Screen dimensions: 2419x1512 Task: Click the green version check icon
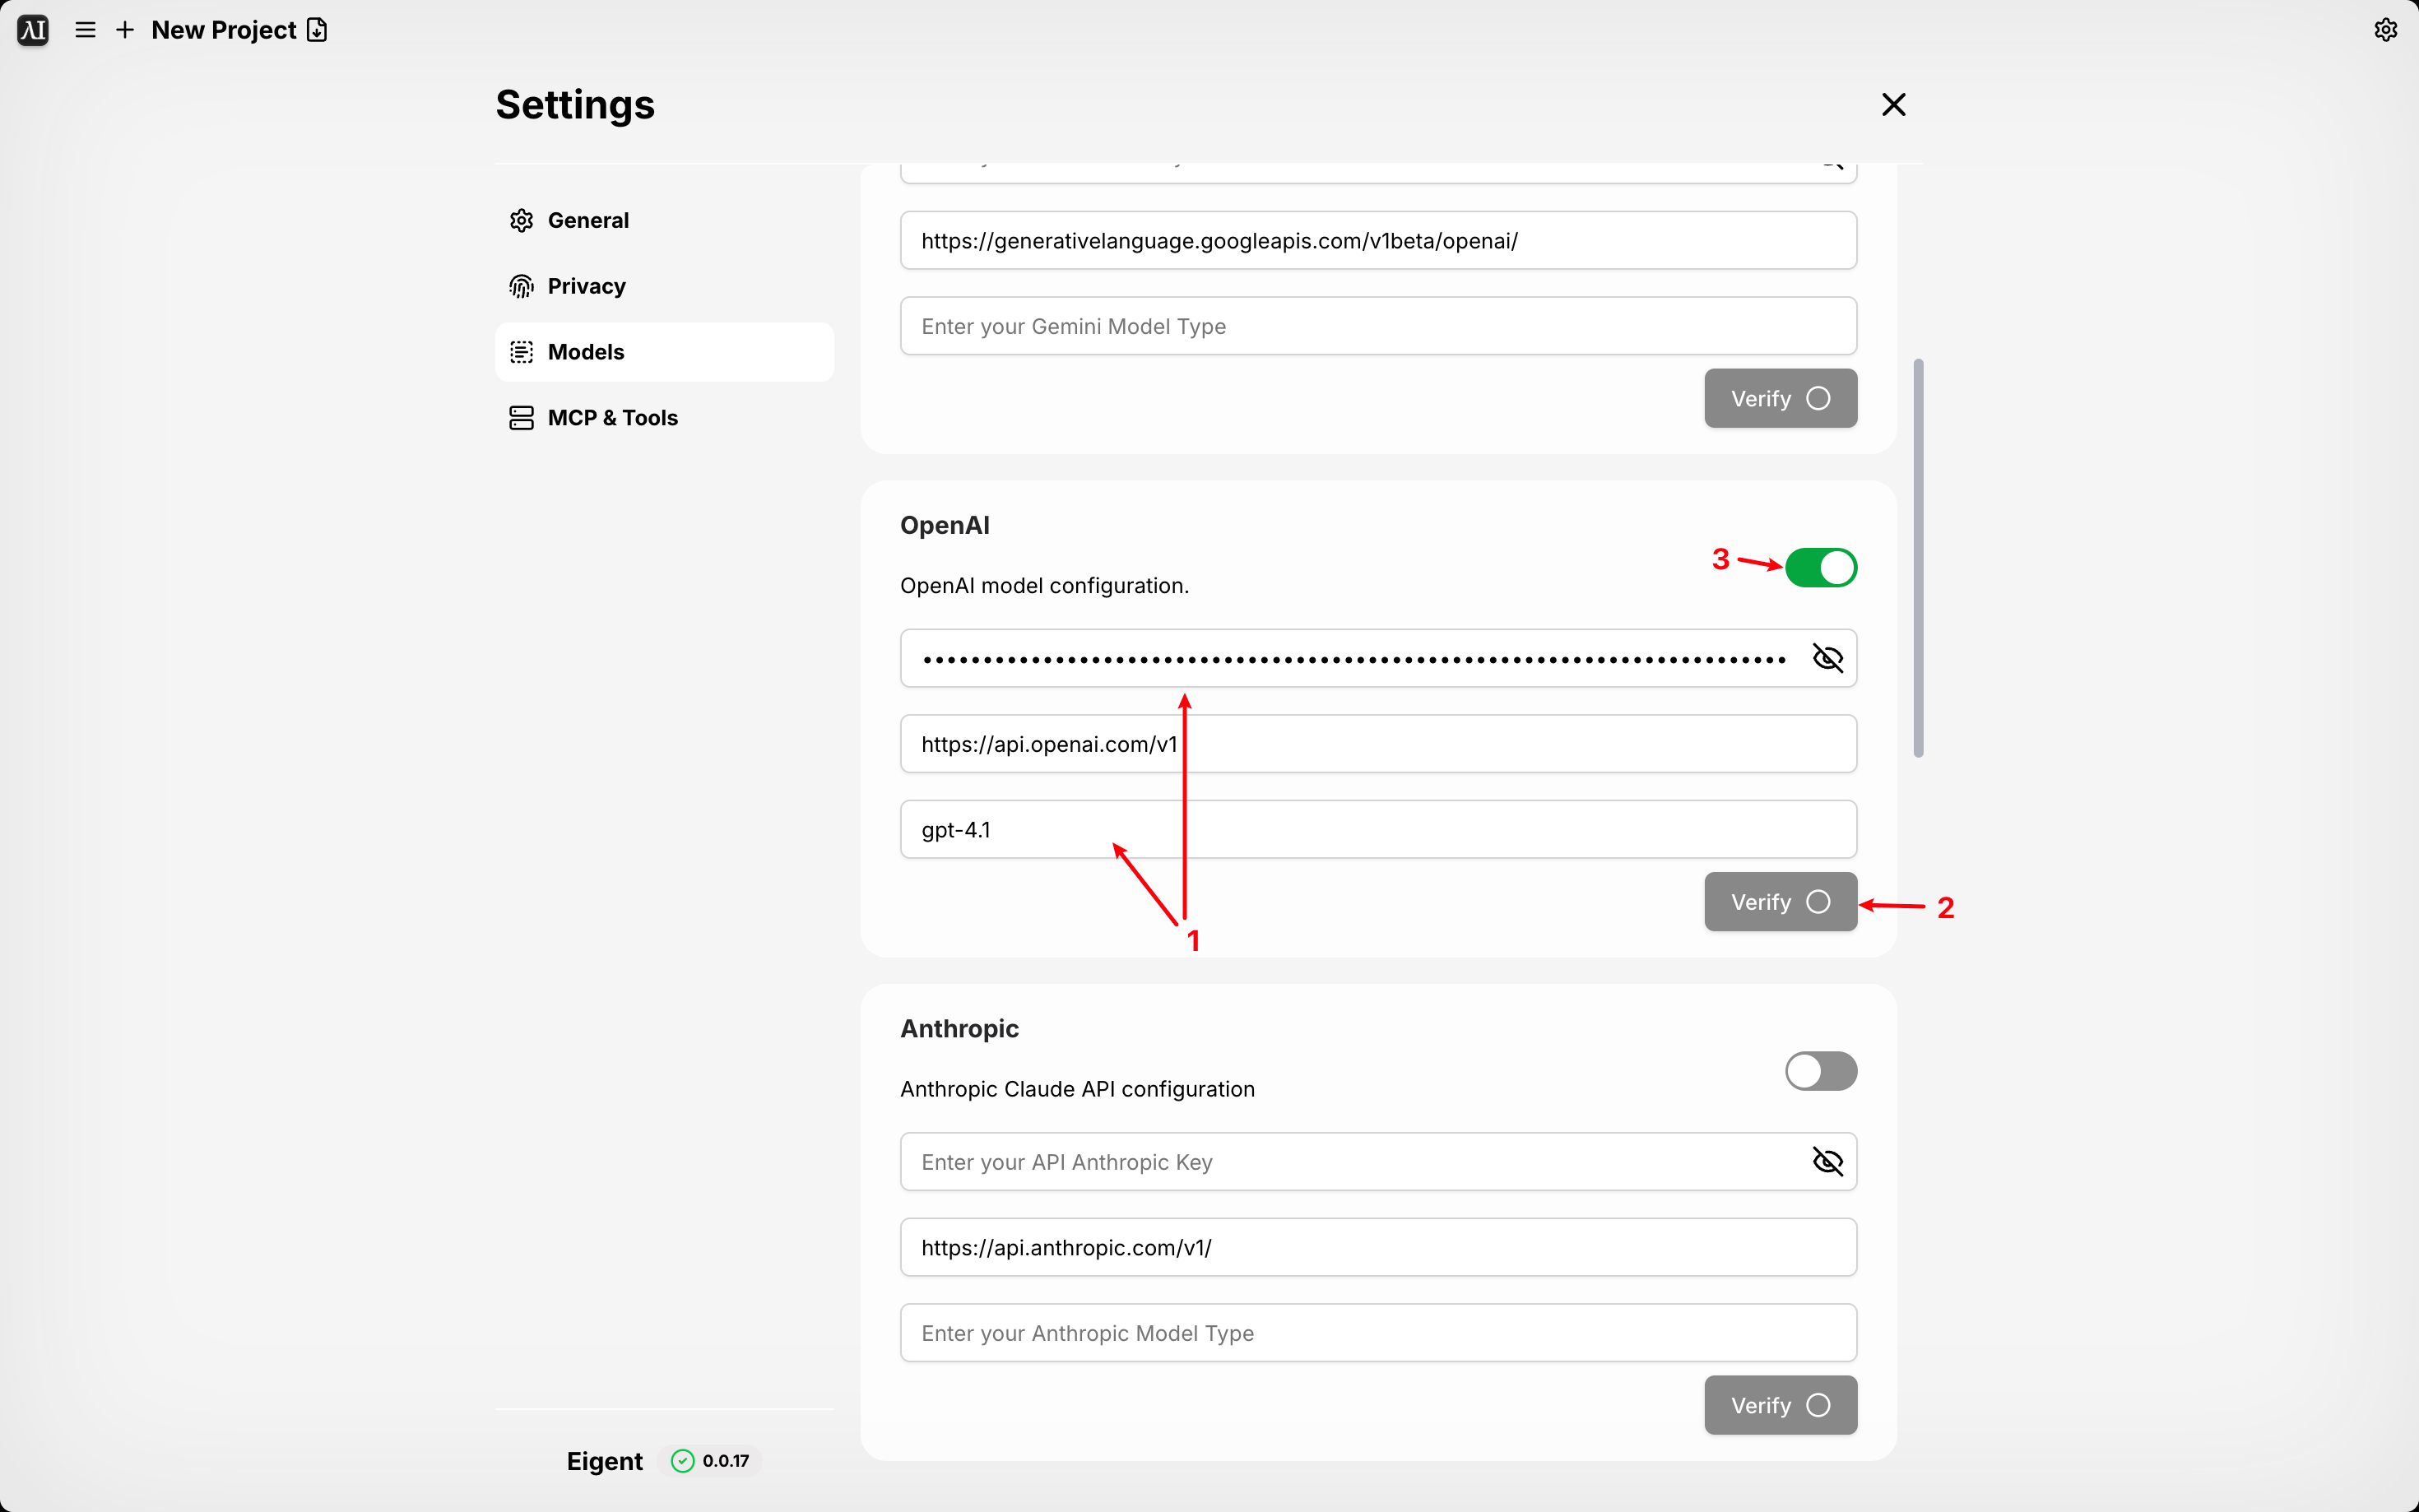[682, 1461]
